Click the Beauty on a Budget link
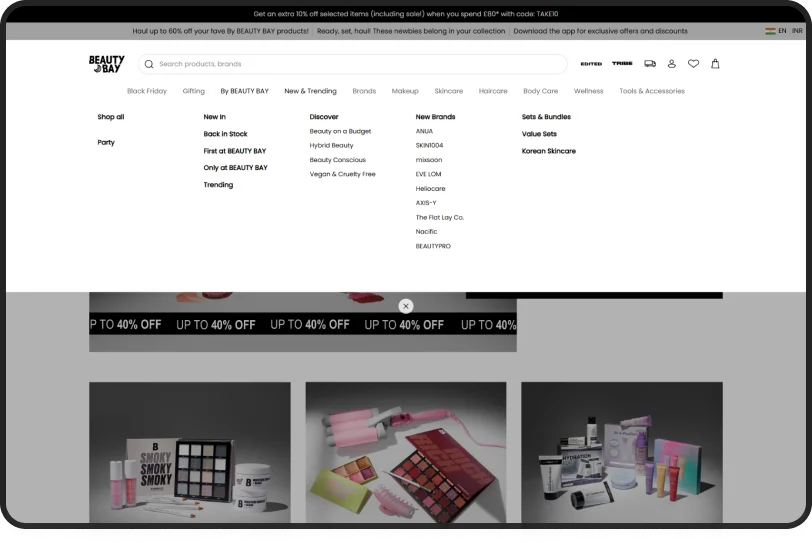 pos(340,131)
